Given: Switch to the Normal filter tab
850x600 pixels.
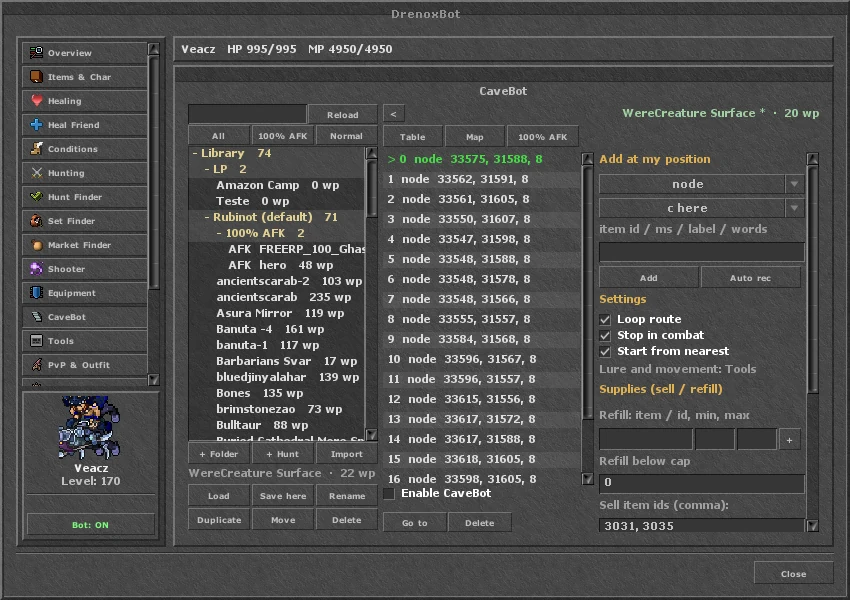Looking at the screenshot, I should [x=346, y=136].
